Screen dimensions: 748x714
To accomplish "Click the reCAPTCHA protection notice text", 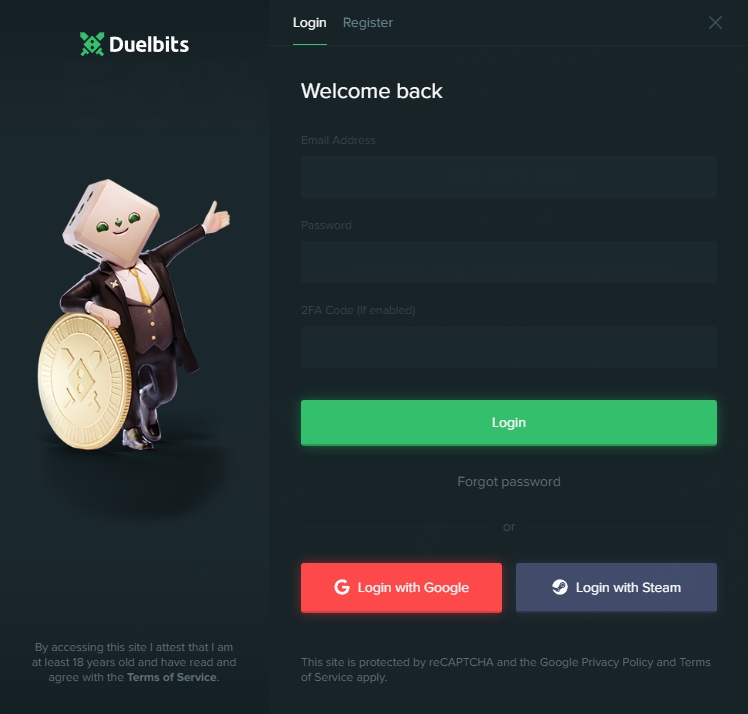I will tap(506, 670).
